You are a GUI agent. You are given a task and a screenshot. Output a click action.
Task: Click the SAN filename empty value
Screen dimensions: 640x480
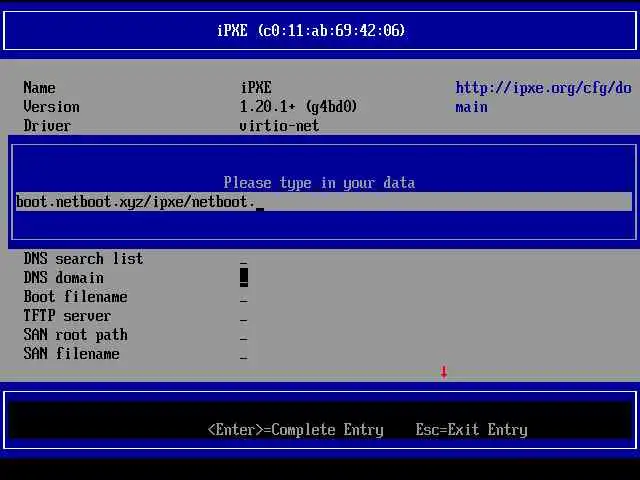244,357
